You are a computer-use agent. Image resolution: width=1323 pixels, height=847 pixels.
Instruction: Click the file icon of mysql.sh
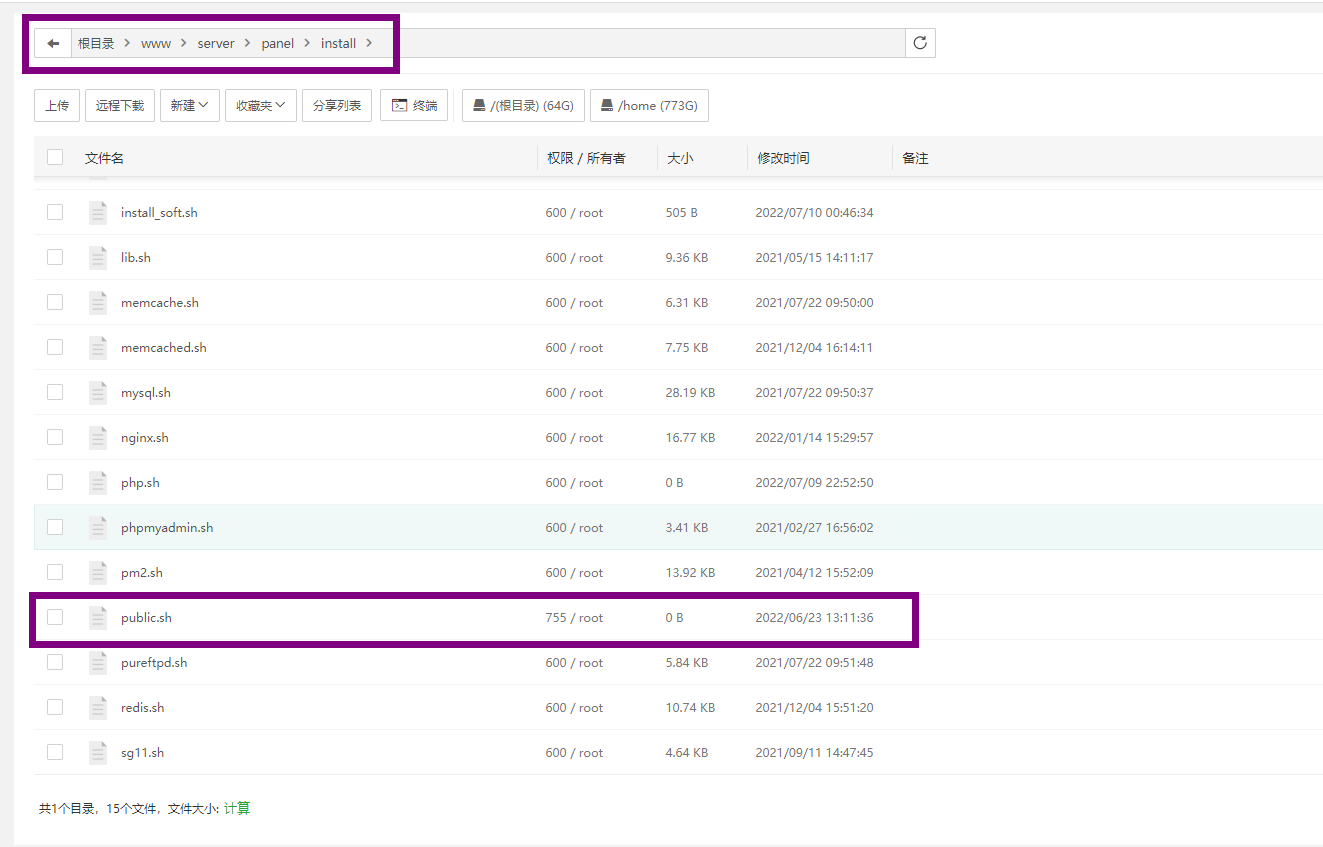click(x=97, y=392)
